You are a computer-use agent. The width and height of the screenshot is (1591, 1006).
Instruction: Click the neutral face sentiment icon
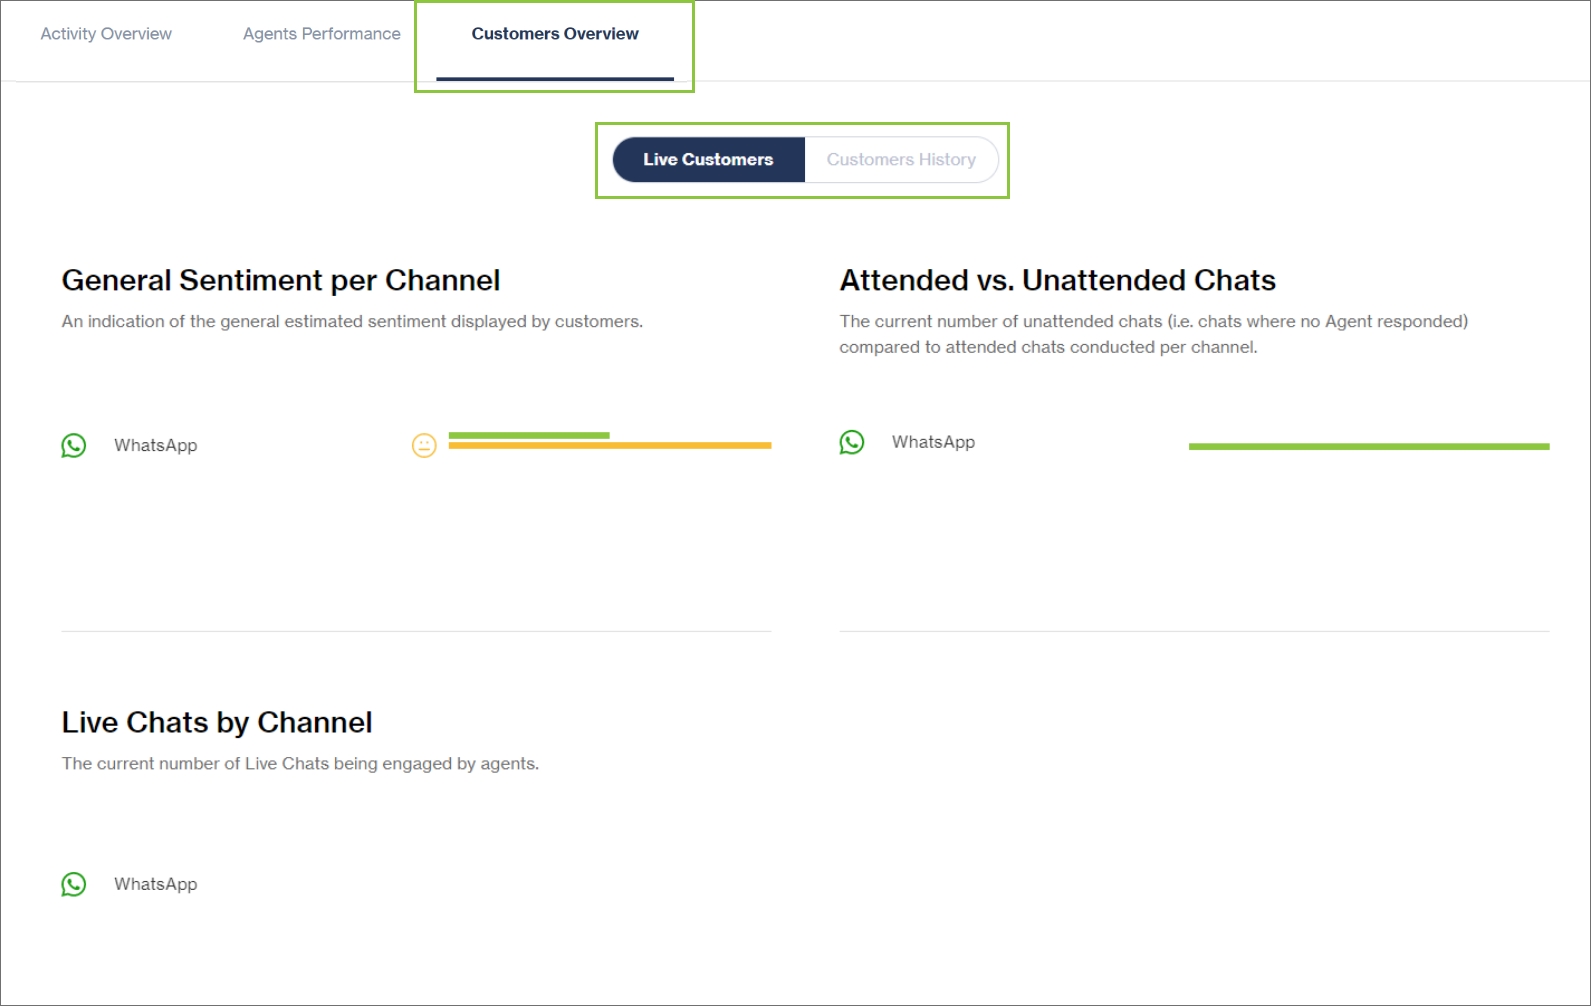(424, 446)
